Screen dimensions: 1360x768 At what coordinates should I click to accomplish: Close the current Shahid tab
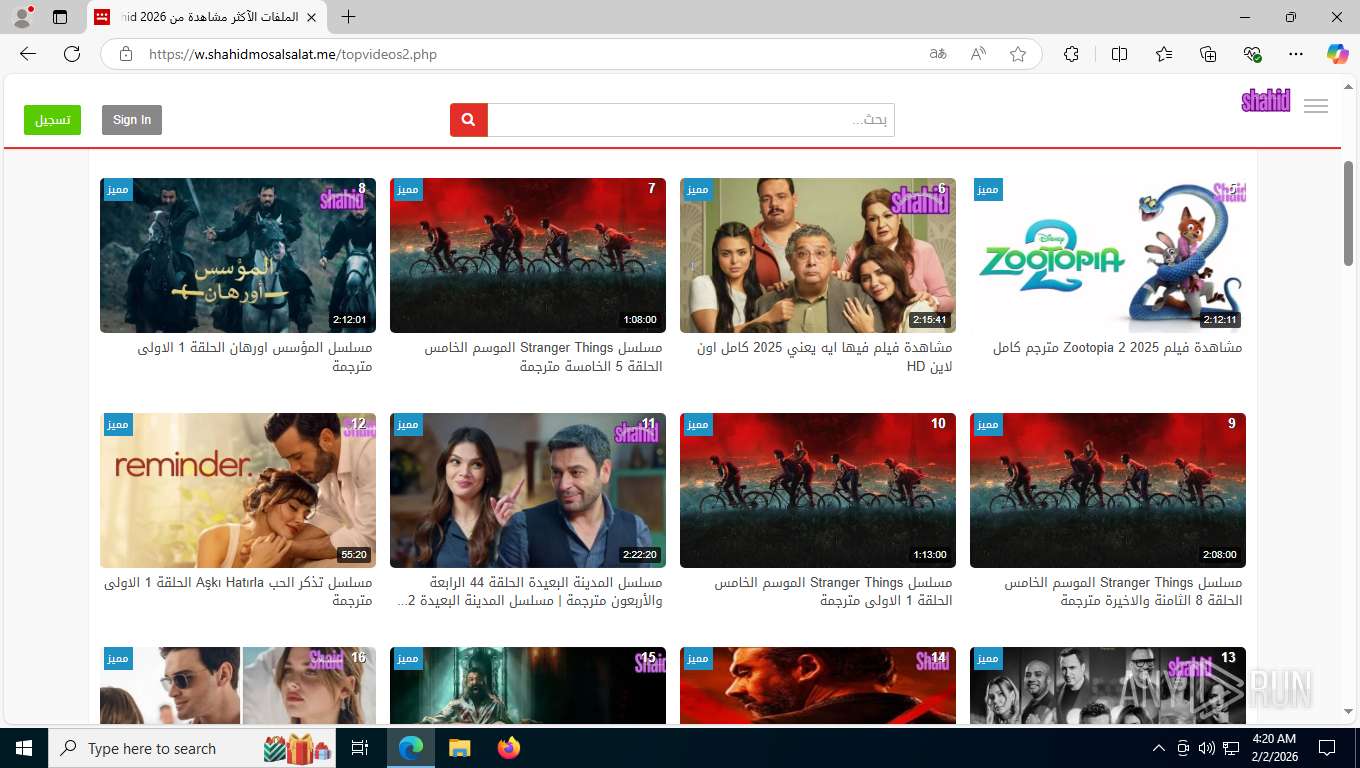coord(311,17)
